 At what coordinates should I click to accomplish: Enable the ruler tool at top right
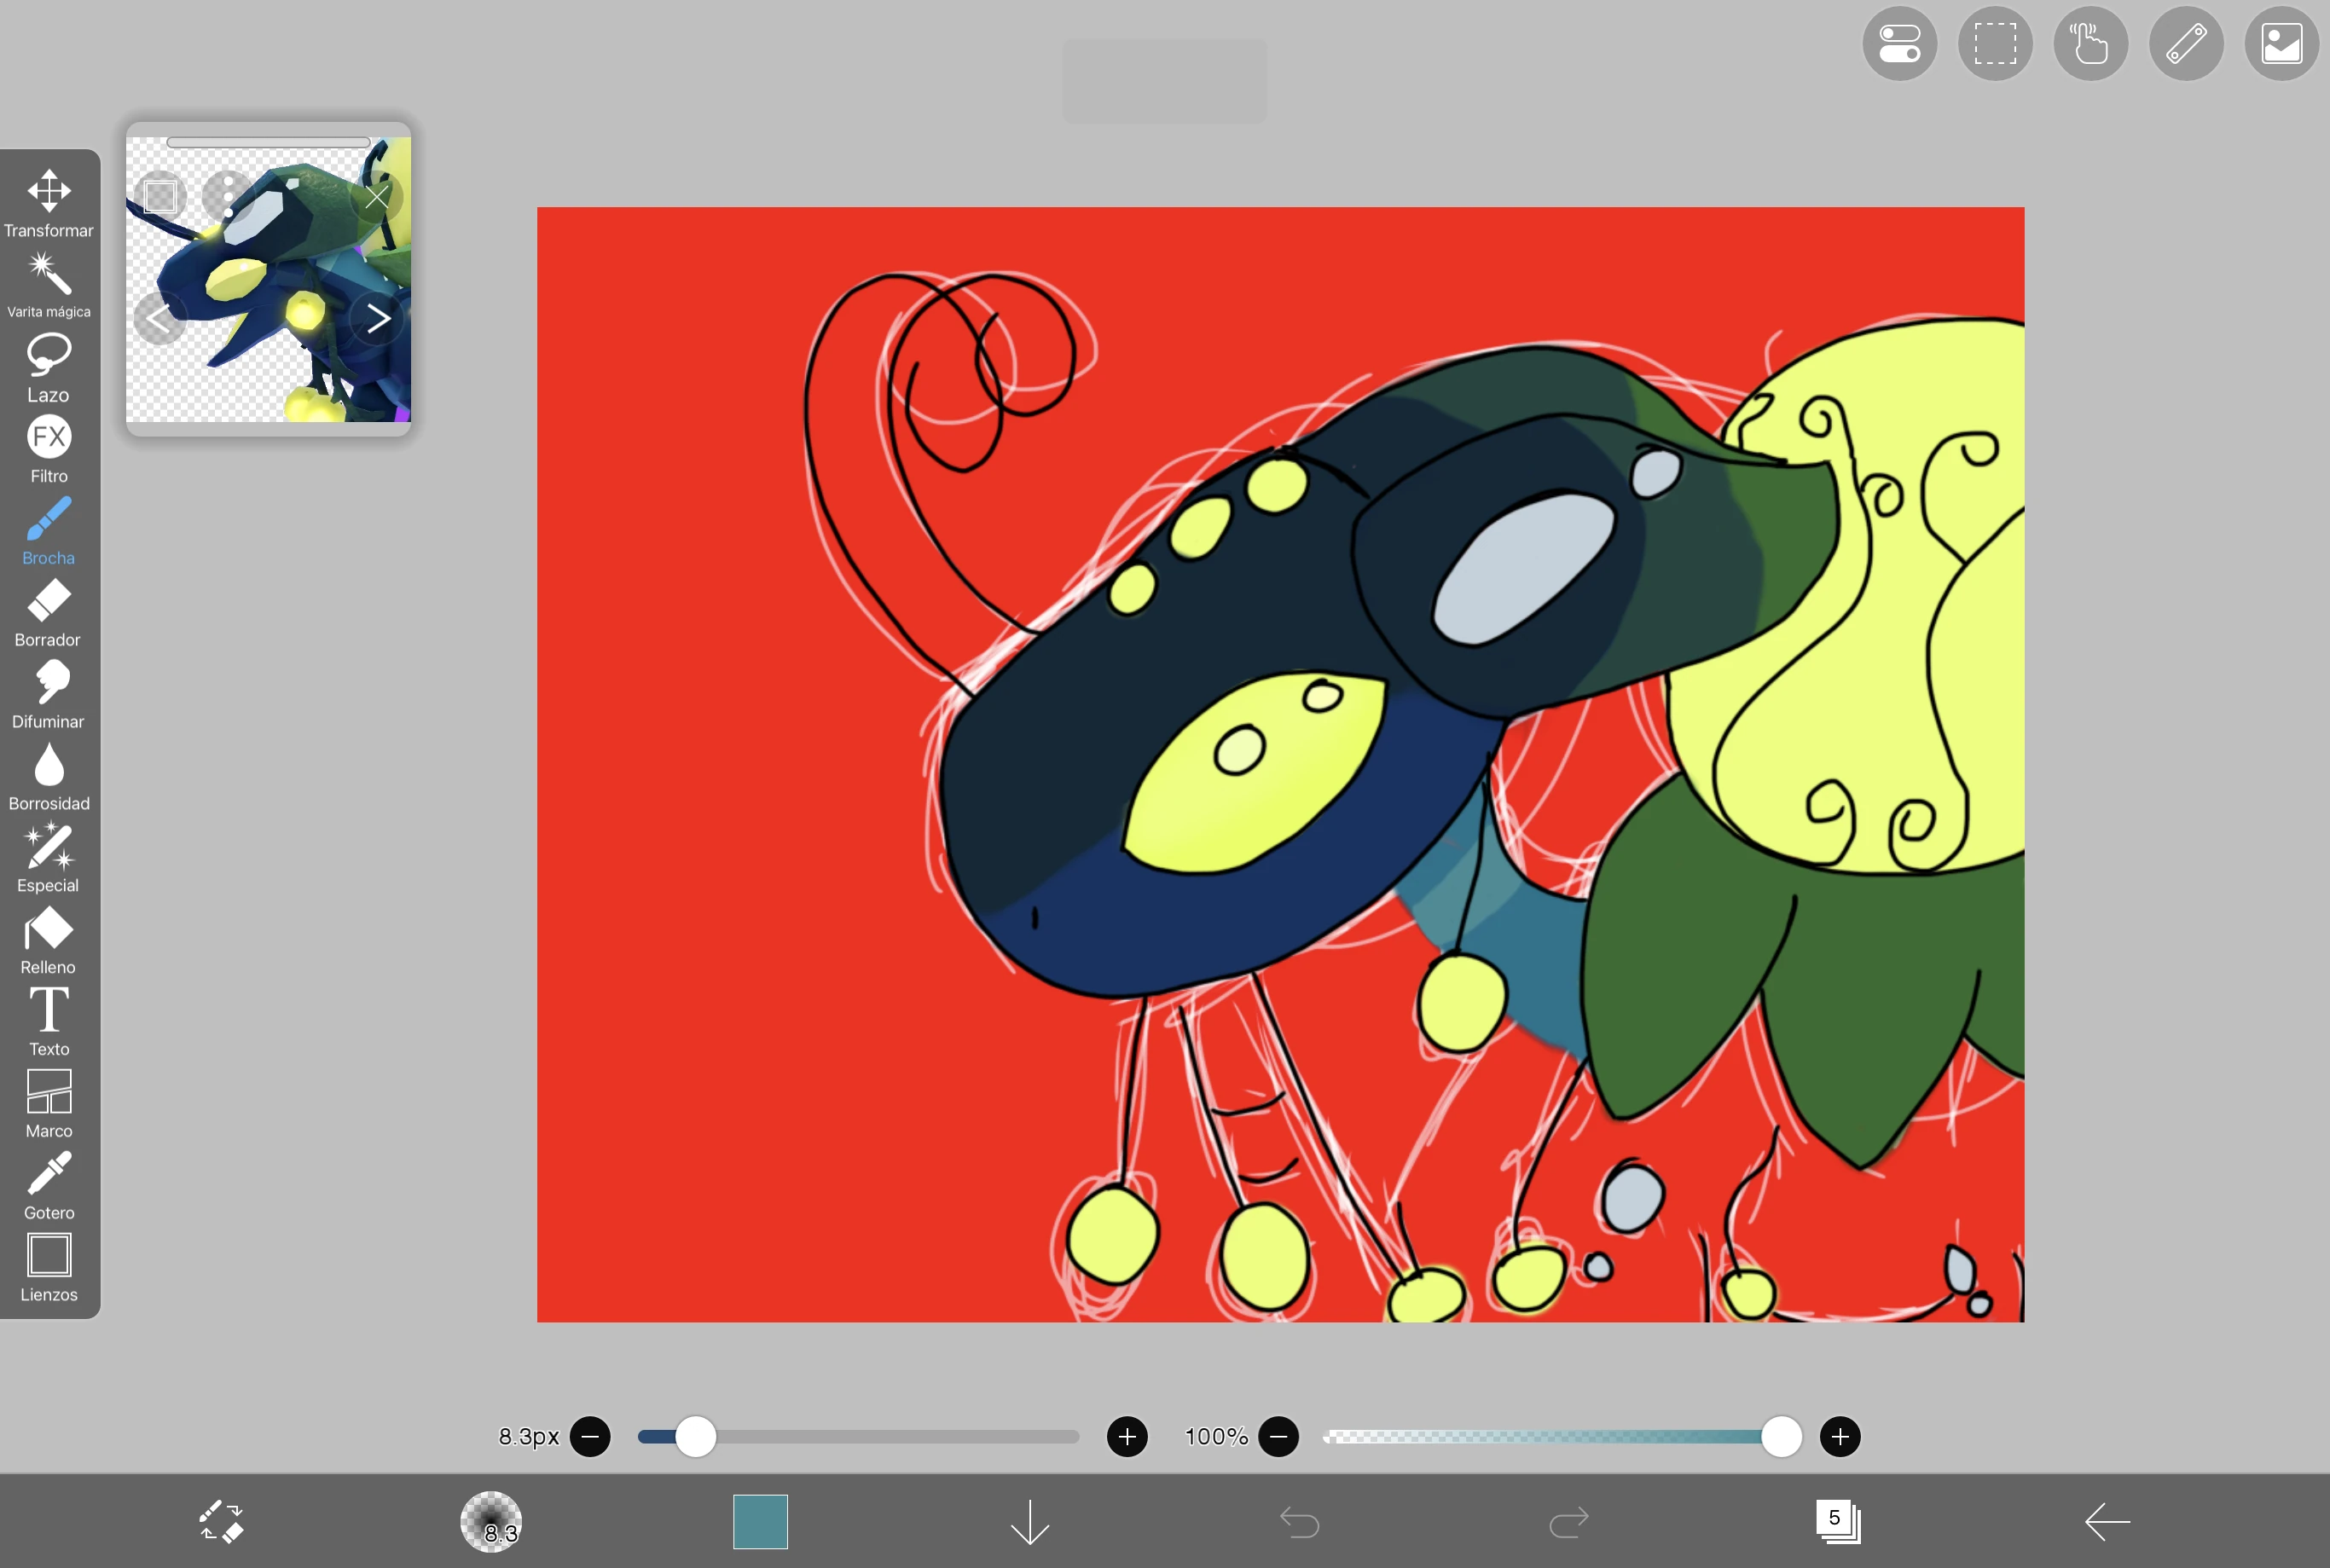(x=2186, y=43)
